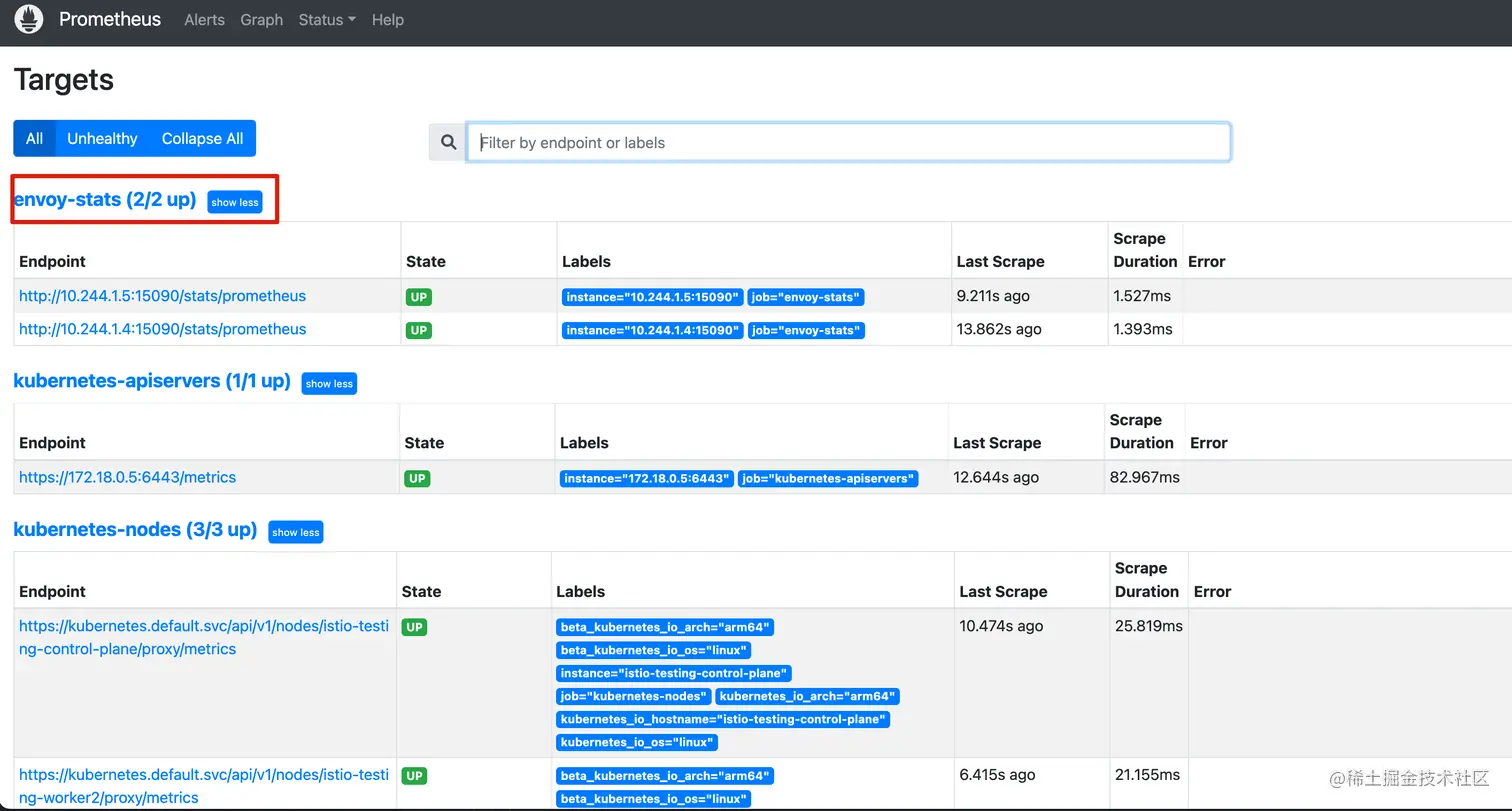
Task: Collapse envoy-stats with its show less button
Action: [x=235, y=202]
